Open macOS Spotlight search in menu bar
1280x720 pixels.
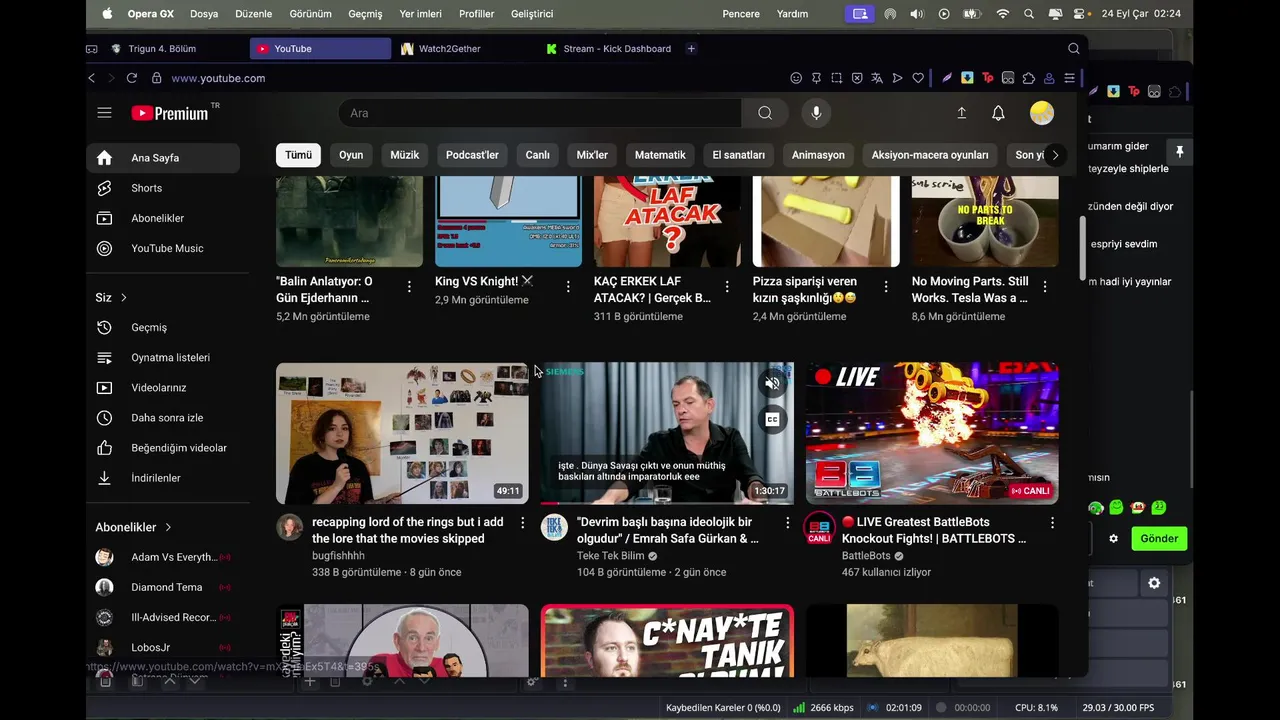[x=1029, y=14]
